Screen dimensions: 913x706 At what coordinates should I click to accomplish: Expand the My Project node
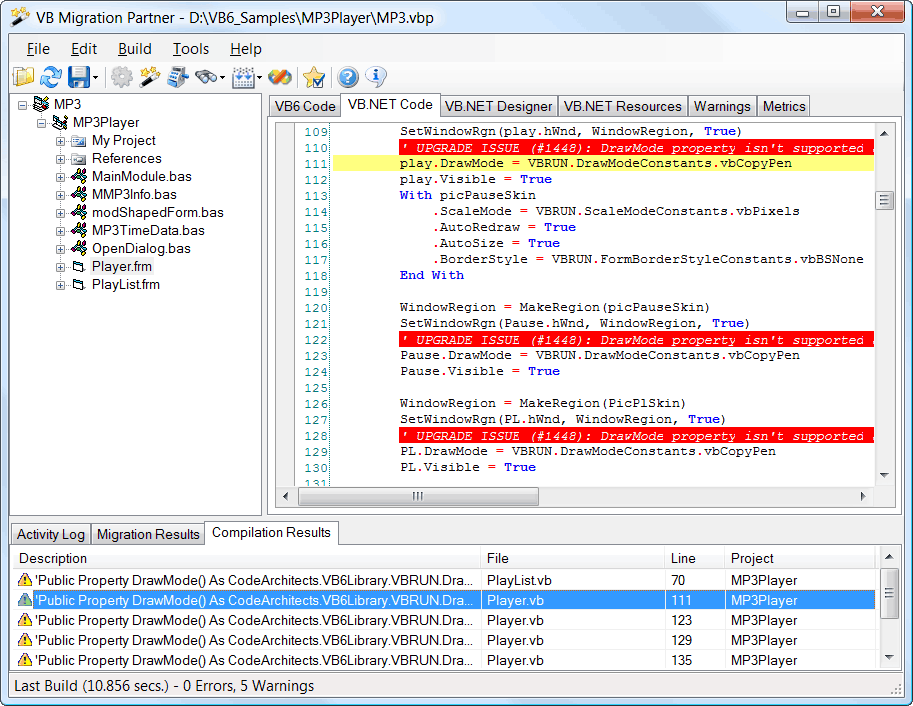(x=60, y=142)
